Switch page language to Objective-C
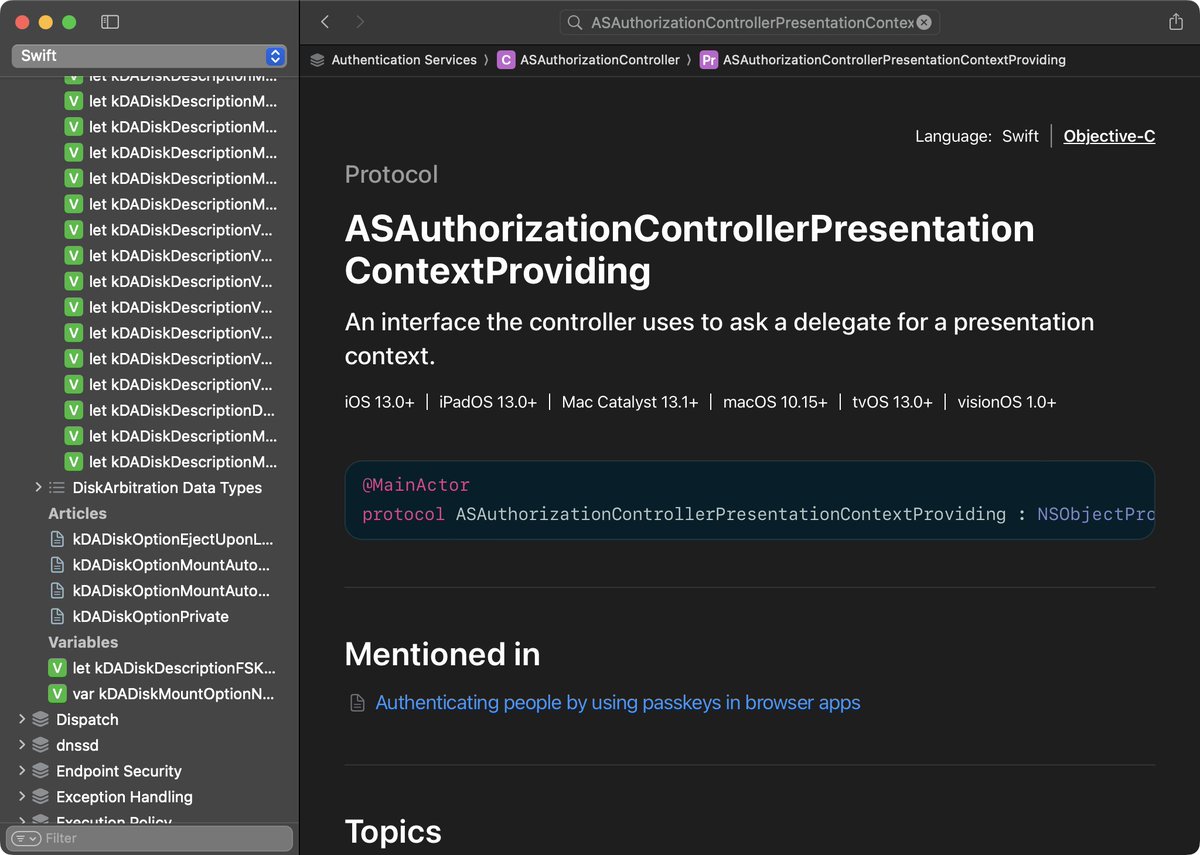Image resolution: width=1200 pixels, height=855 pixels. [x=1109, y=136]
